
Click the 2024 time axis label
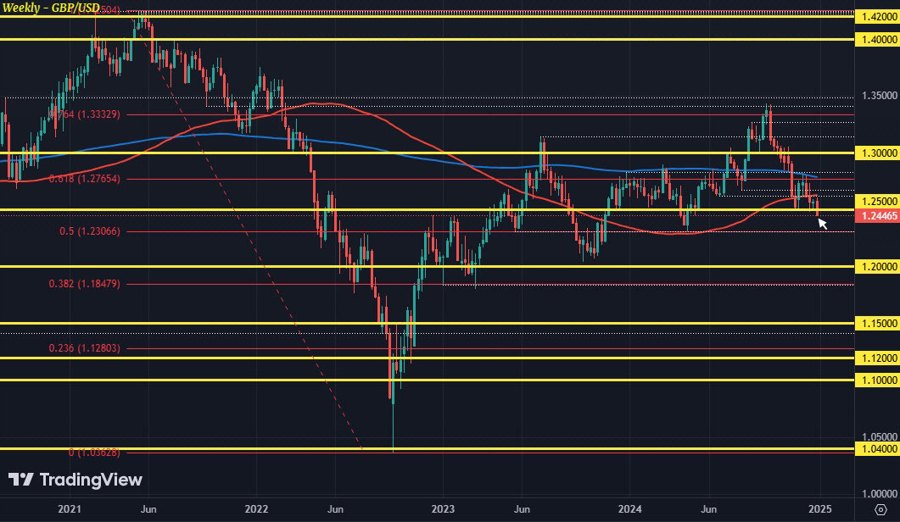[630, 509]
